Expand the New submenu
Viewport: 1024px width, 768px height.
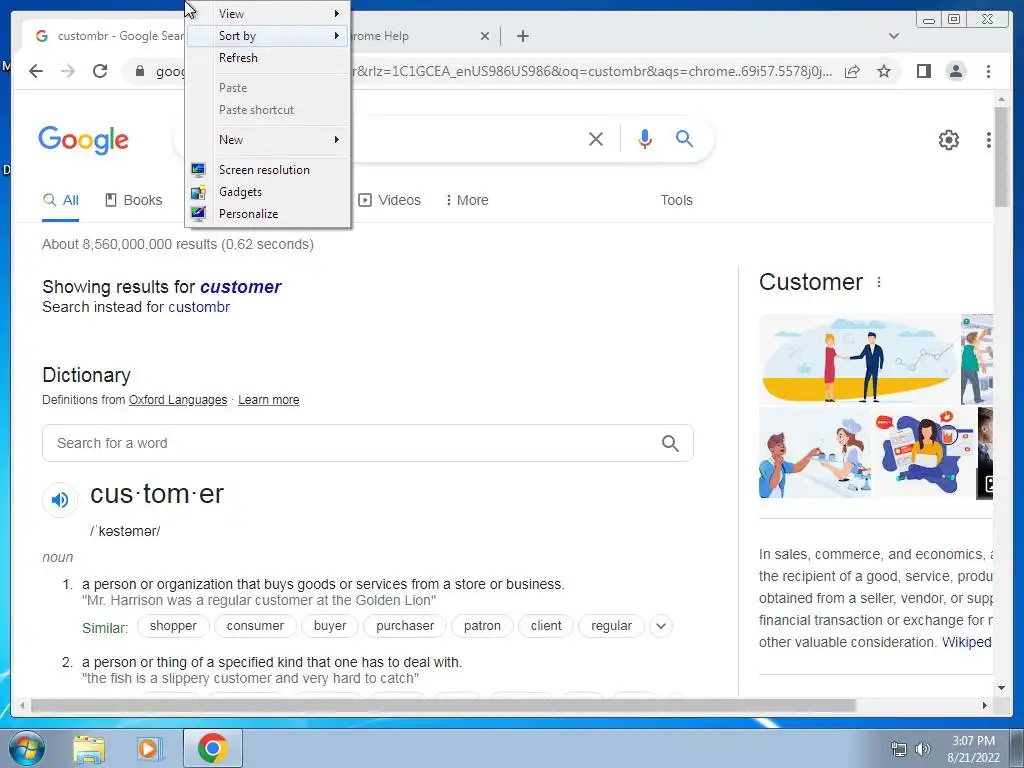268,140
